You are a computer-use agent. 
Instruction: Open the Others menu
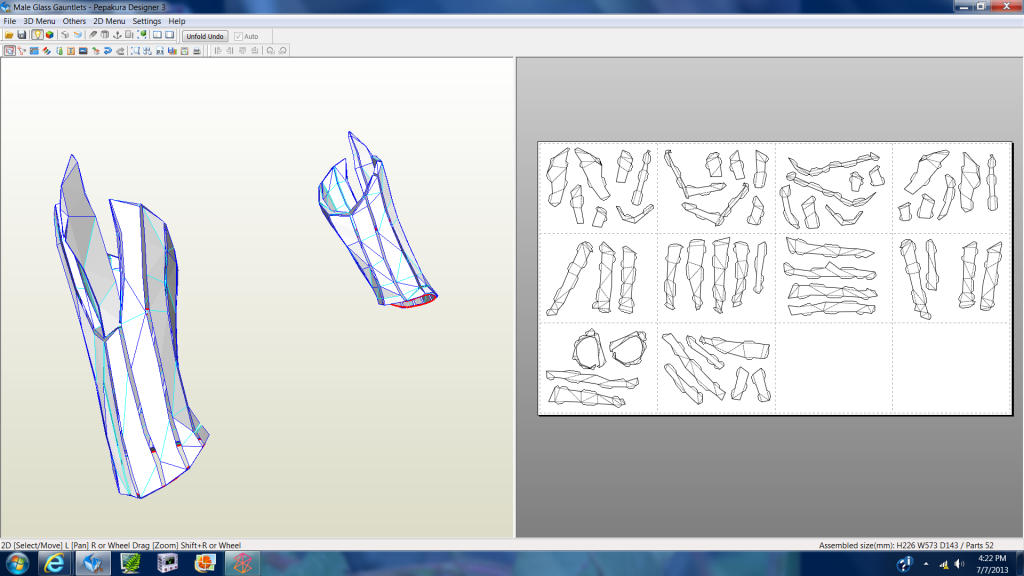(74, 21)
